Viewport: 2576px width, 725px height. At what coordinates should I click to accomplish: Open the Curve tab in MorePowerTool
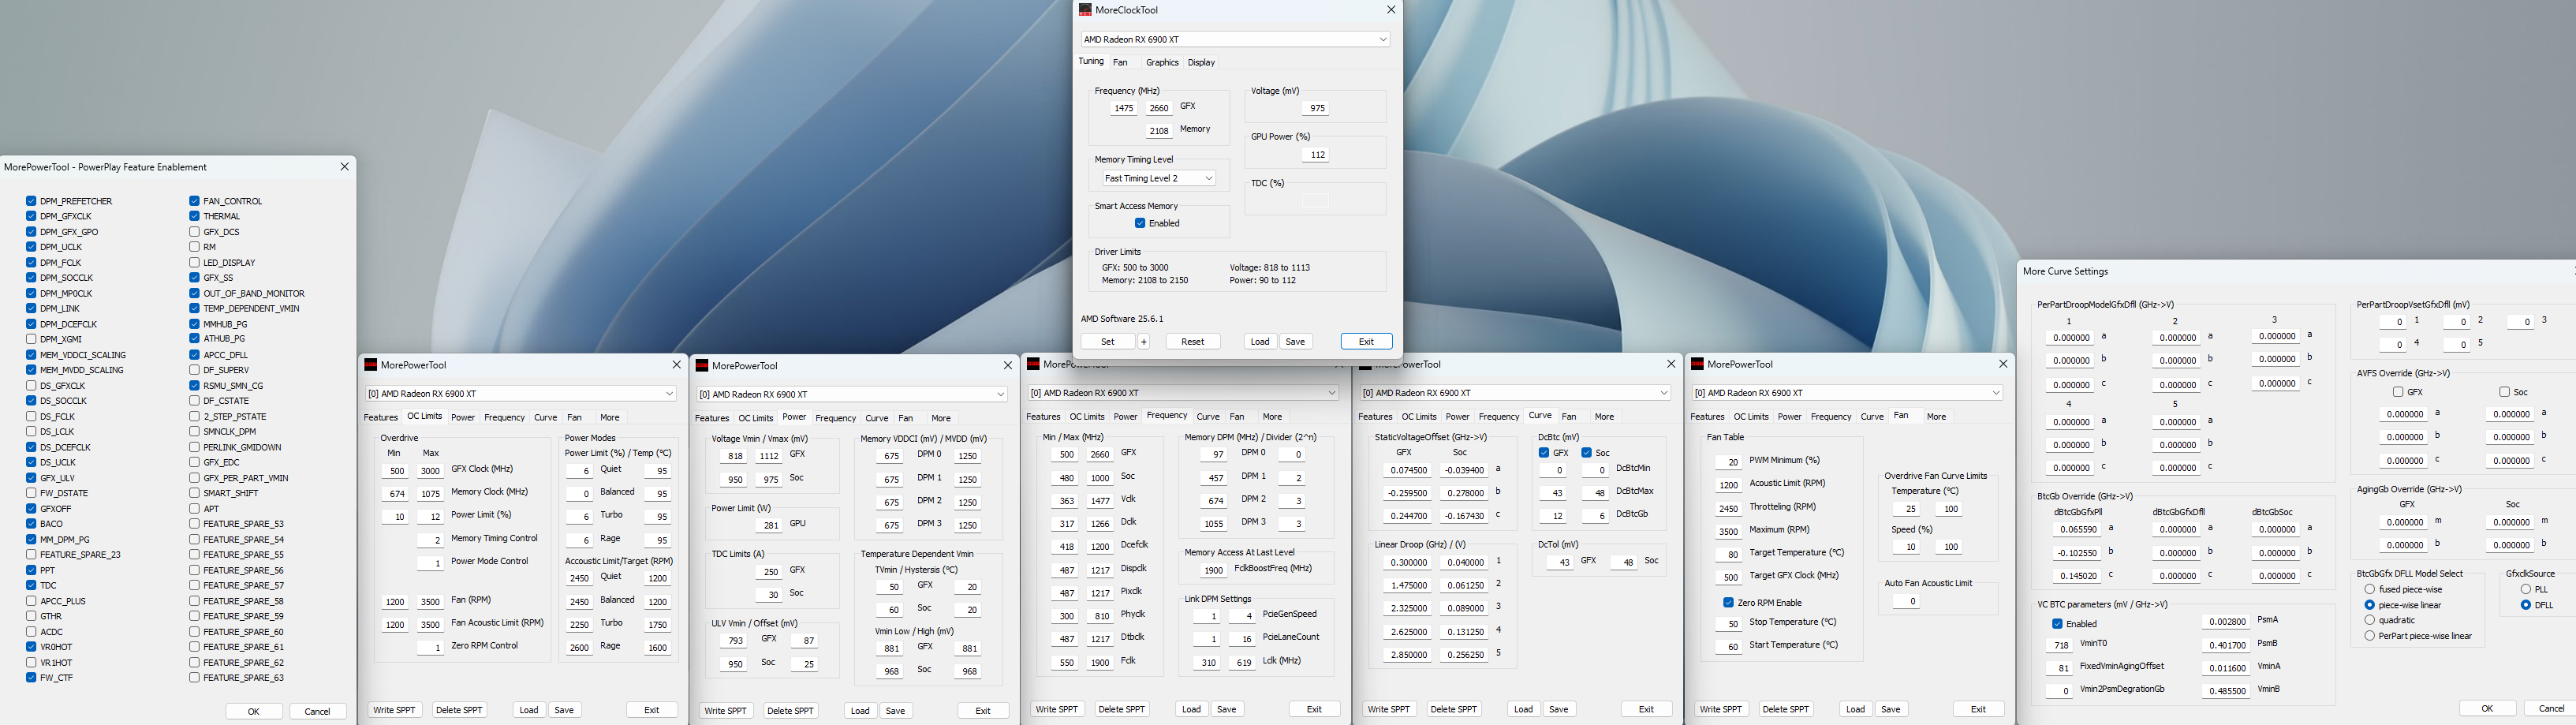click(545, 417)
